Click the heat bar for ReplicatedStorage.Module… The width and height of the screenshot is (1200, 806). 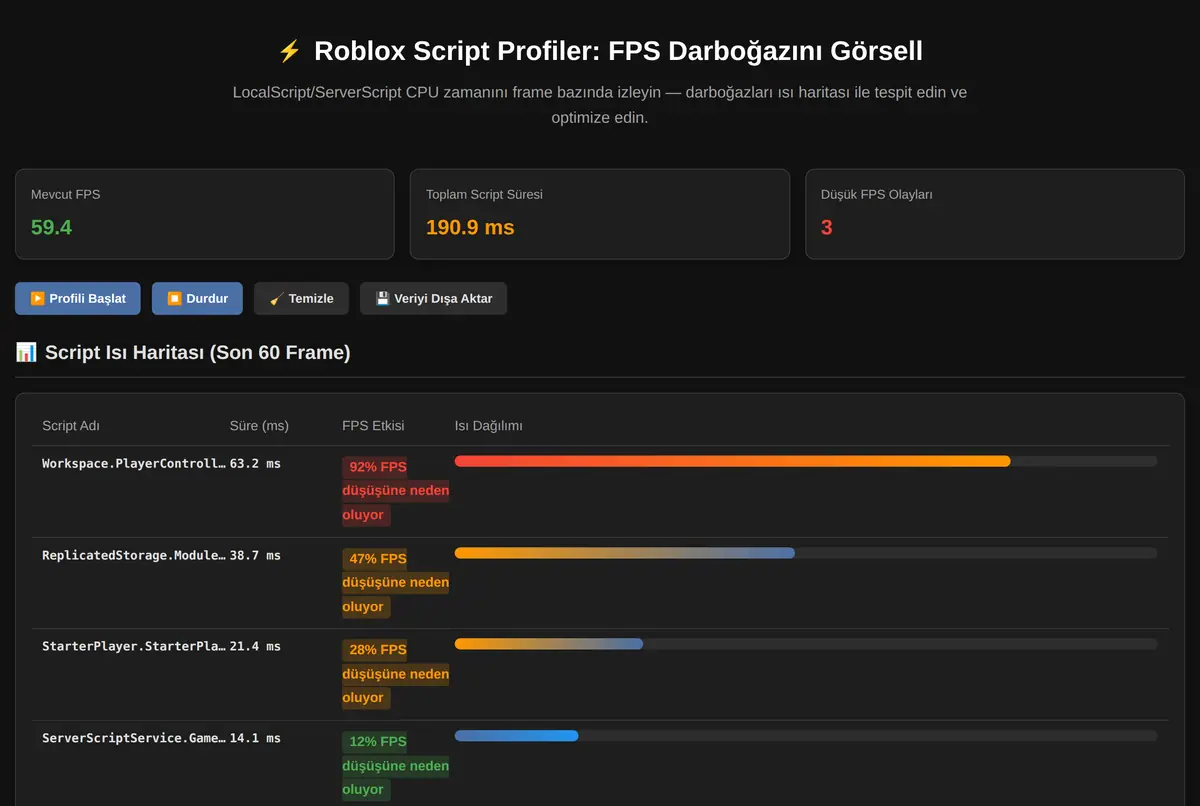pyautogui.click(x=624, y=553)
